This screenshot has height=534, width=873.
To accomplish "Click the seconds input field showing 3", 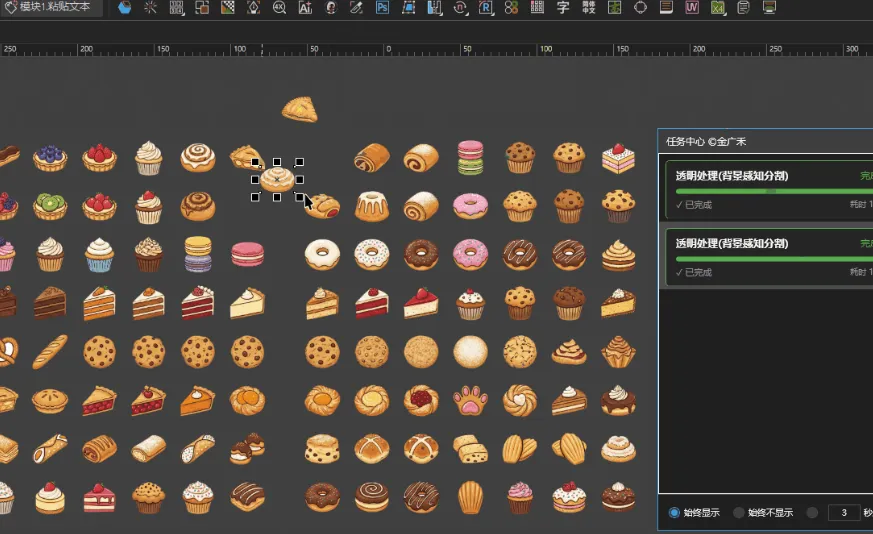I will click(844, 512).
